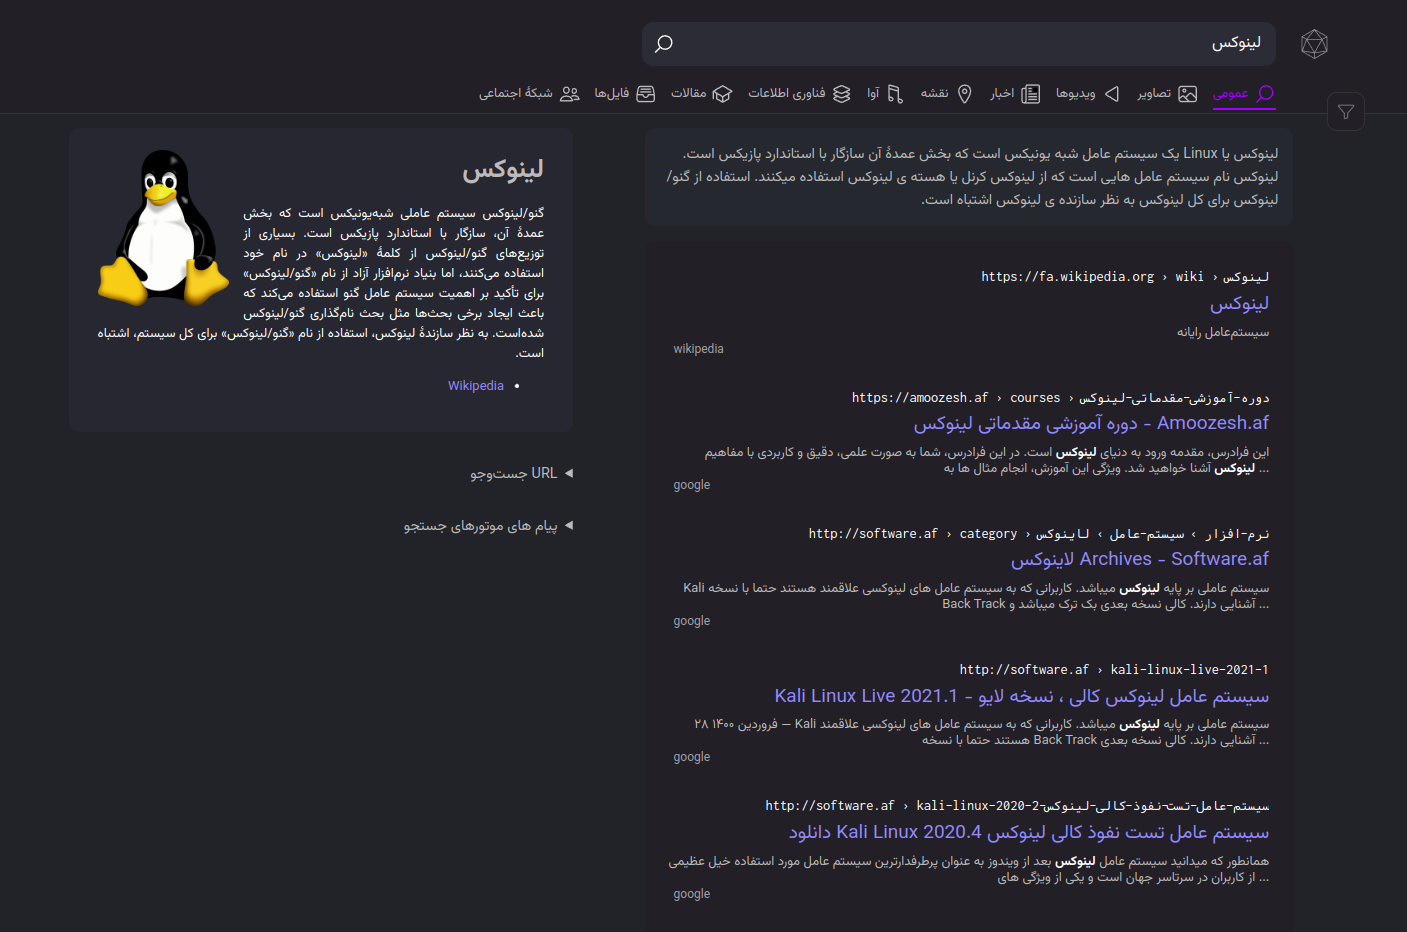This screenshot has height=932, width=1407.
Task: Switch to the آوا (music) tab
Action: coord(885,94)
